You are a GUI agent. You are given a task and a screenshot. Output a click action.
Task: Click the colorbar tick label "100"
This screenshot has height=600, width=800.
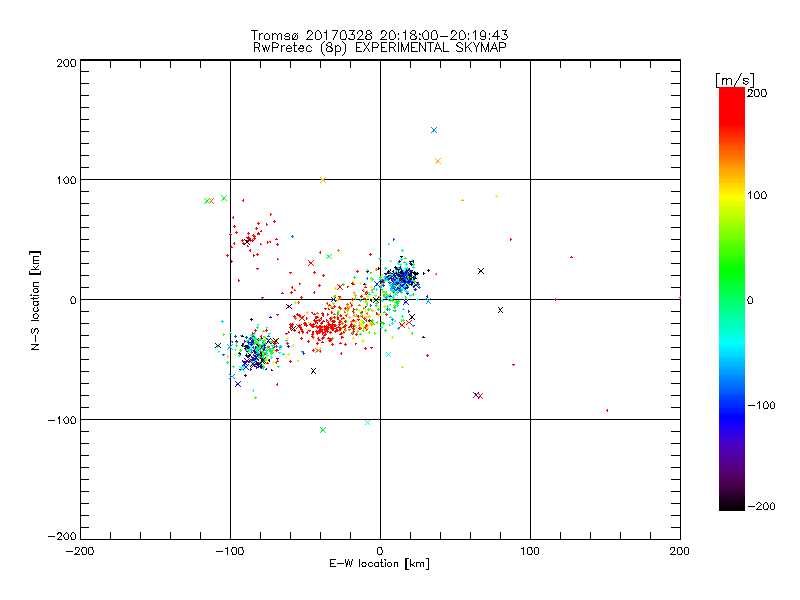point(757,195)
